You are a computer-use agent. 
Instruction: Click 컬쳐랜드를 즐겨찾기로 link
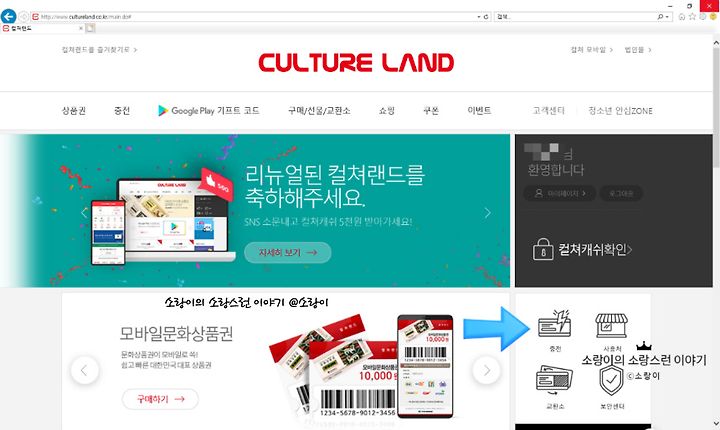[x=99, y=49]
